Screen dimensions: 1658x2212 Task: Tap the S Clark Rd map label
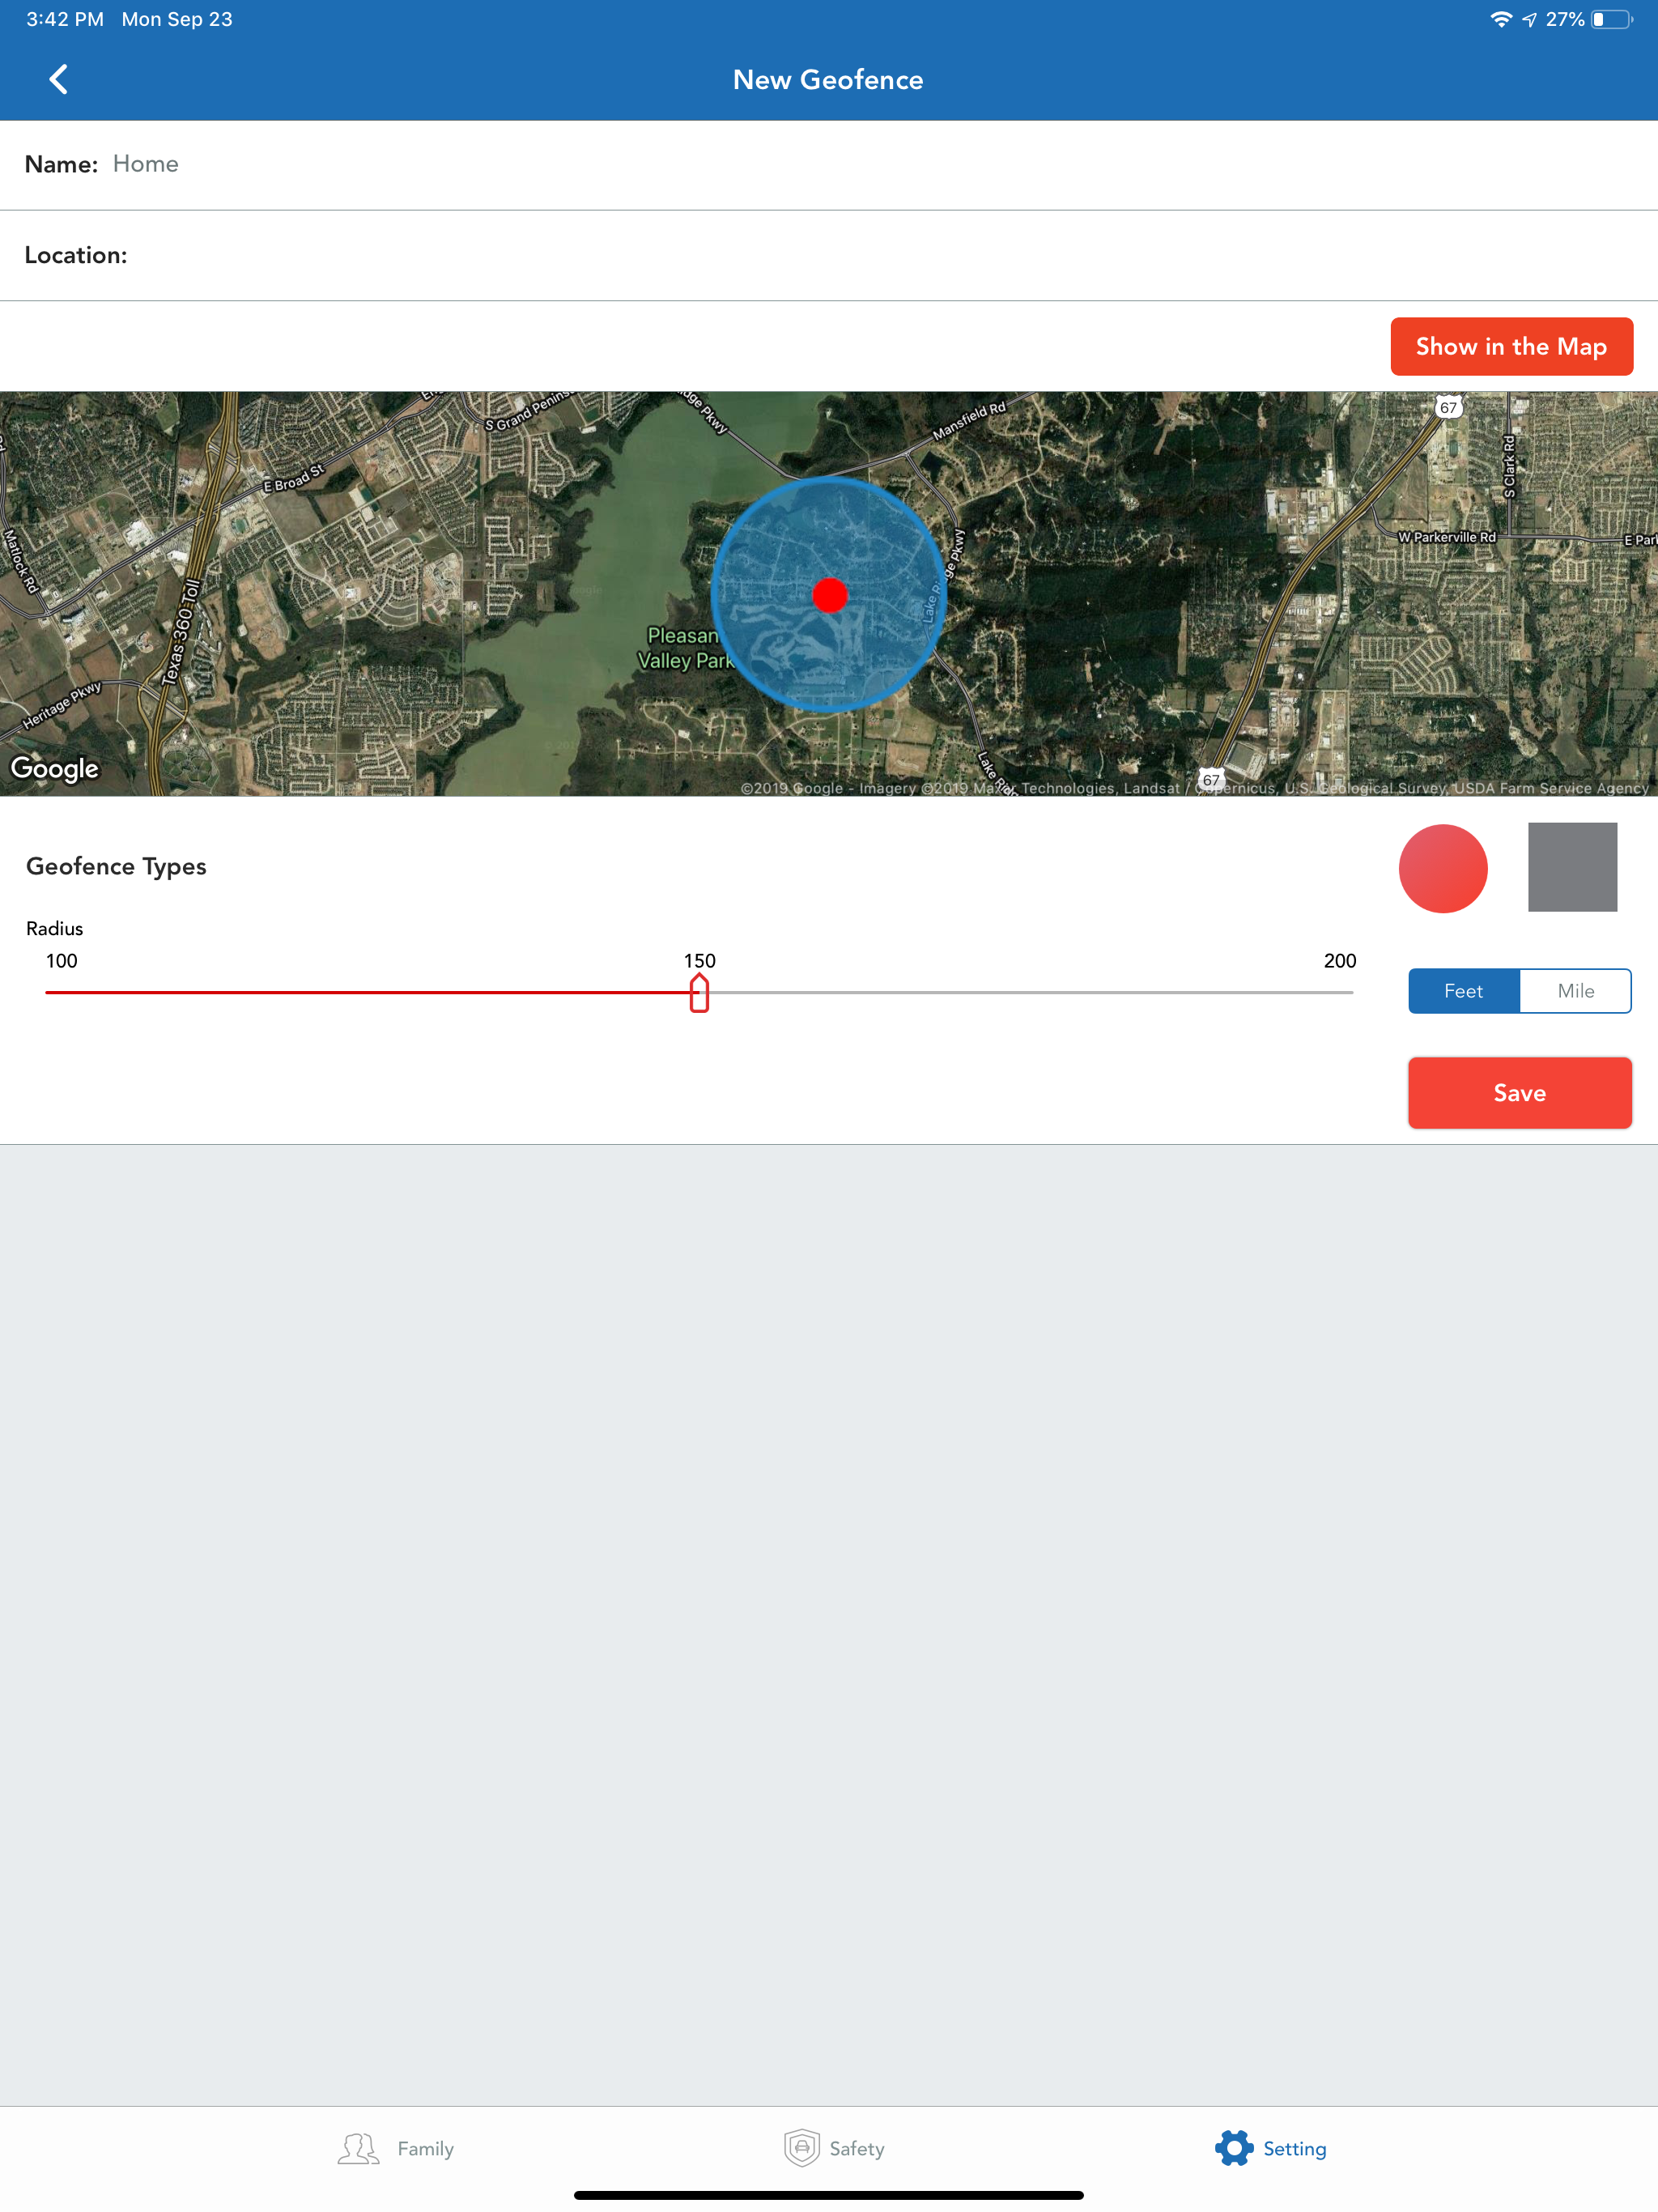1509,467
